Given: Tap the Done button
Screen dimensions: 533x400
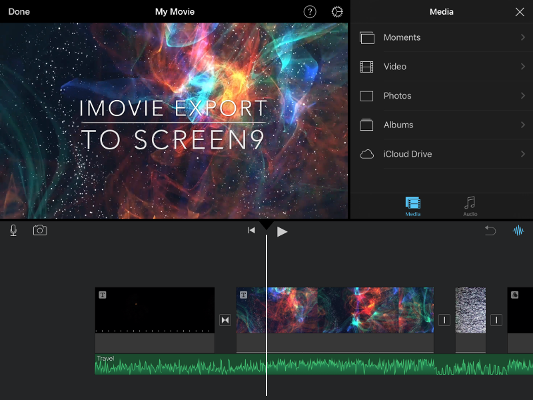Looking at the screenshot, I should 19,12.
